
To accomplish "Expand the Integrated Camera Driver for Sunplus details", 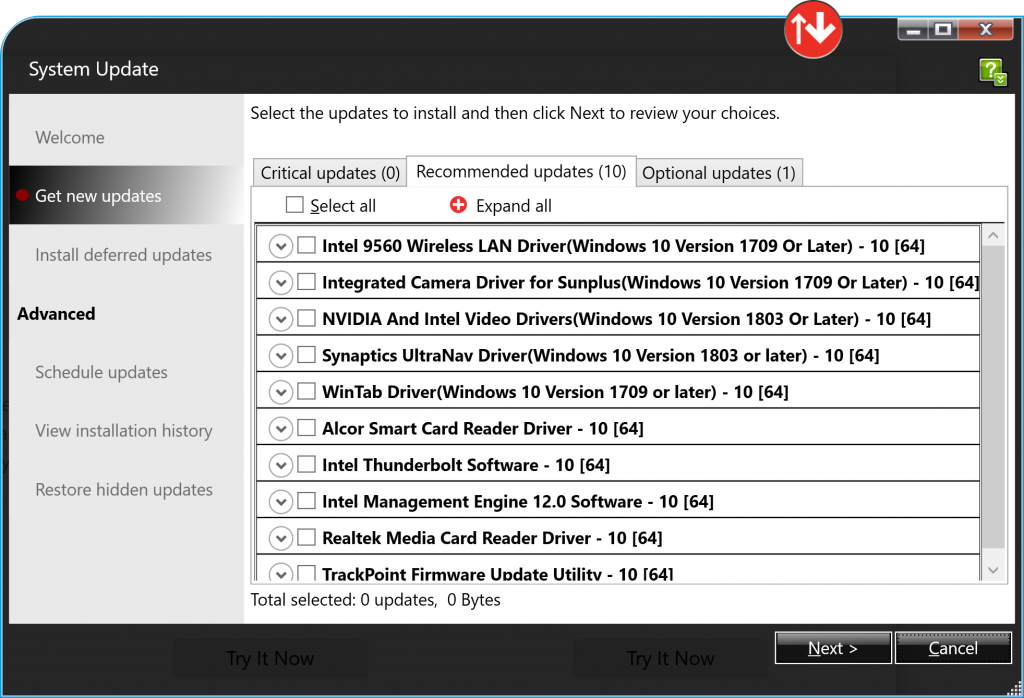I will coord(281,283).
